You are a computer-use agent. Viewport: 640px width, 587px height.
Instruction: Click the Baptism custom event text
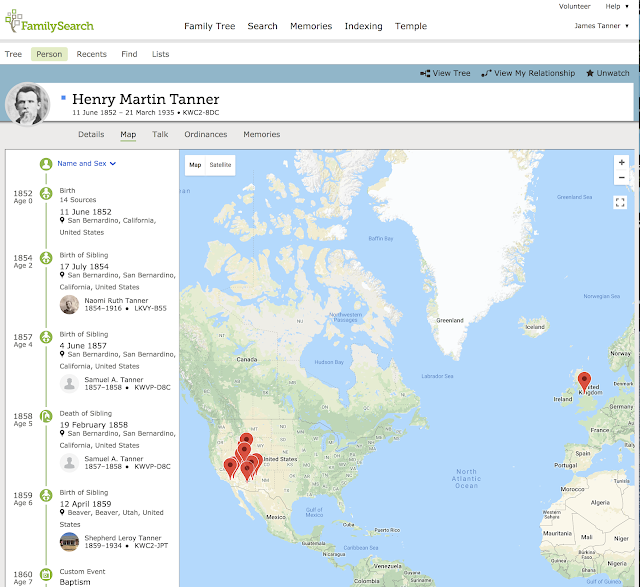75,582
